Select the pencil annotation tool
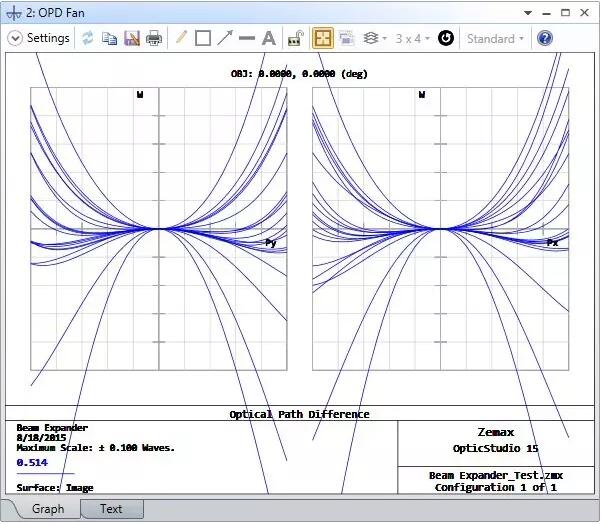The image size is (603, 524). coord(181,38)
